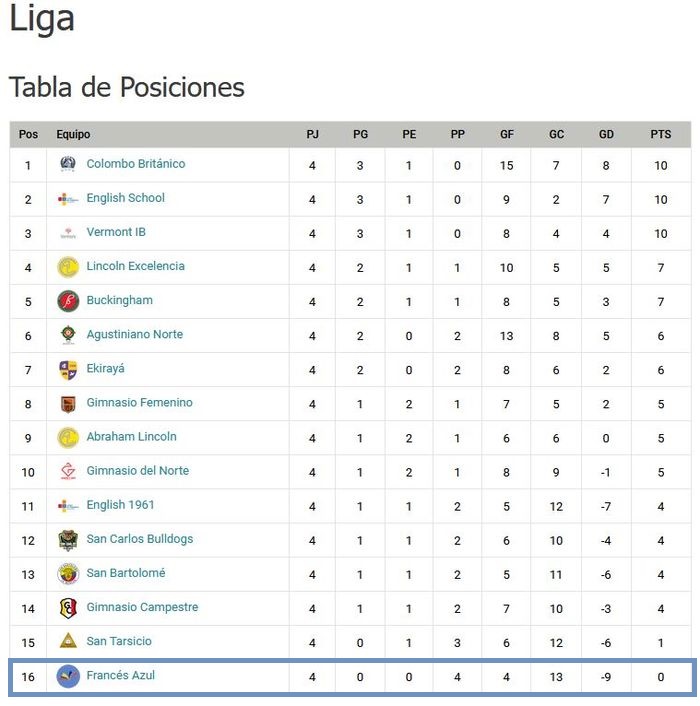Open the English School team link
Image resolution: width=700 pixels, height=706 pixels.
point(125,198)
